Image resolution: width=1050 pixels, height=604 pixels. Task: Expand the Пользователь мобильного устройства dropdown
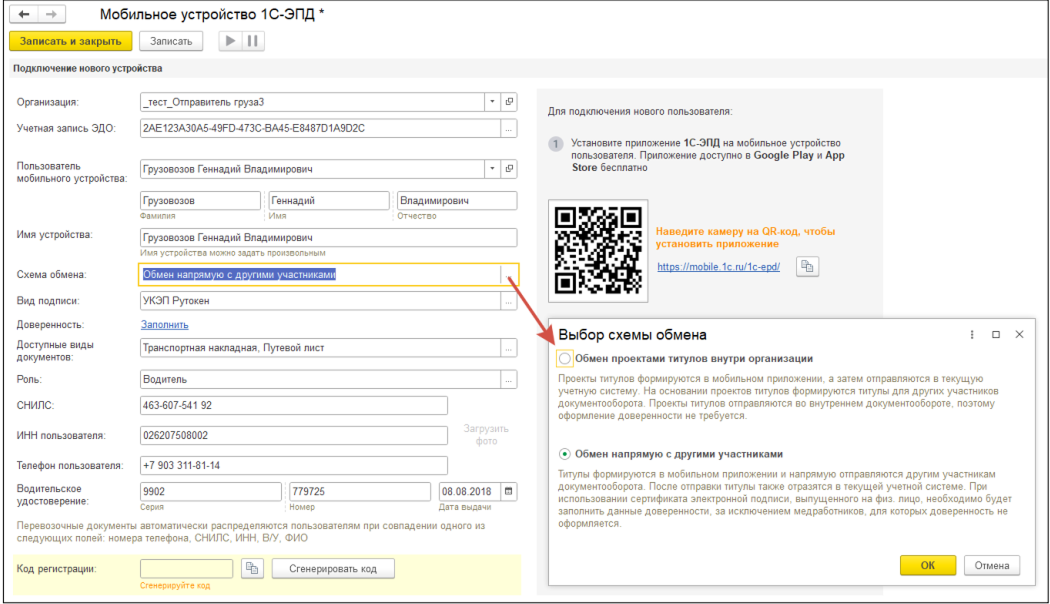click(491, 169)
